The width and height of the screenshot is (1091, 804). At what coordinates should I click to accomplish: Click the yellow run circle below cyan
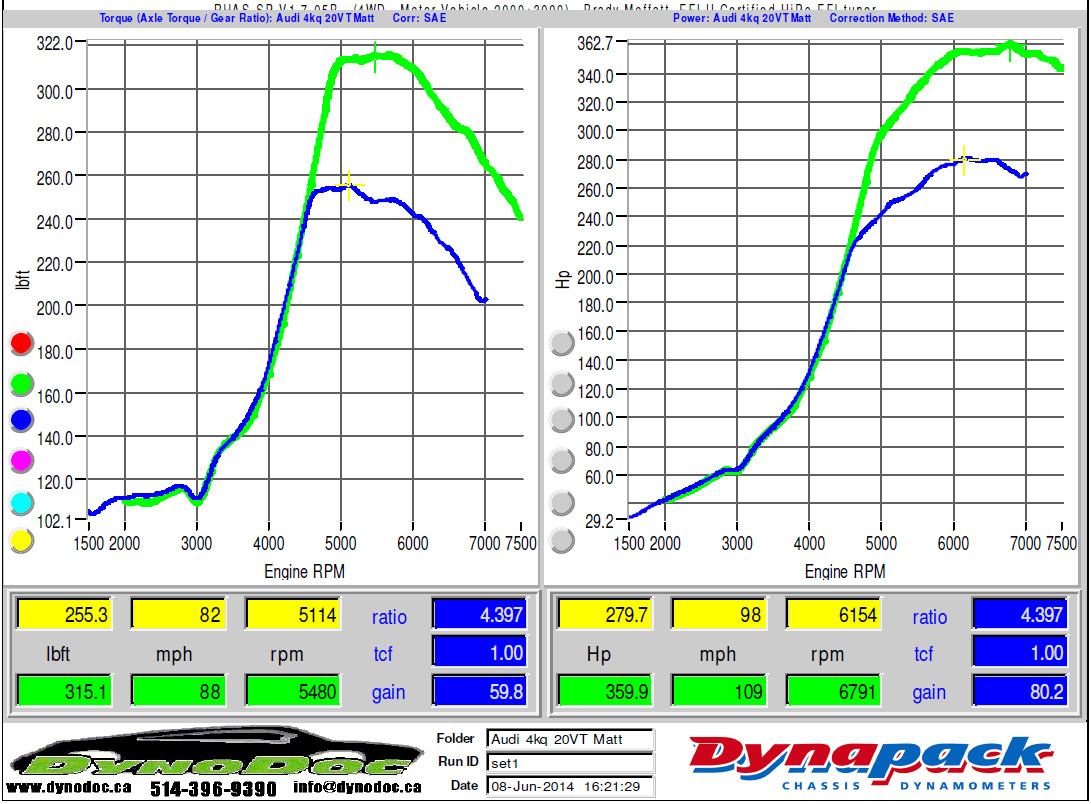(21, 541)
